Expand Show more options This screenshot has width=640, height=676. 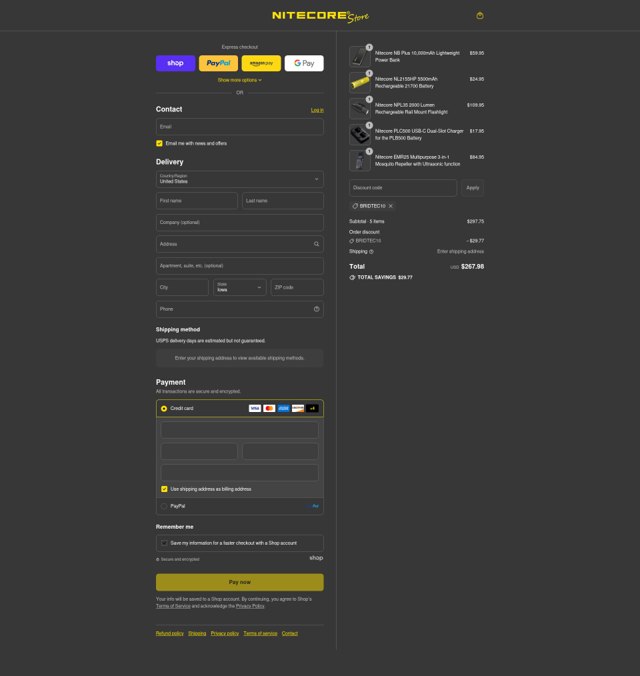[x=240, y=80]
